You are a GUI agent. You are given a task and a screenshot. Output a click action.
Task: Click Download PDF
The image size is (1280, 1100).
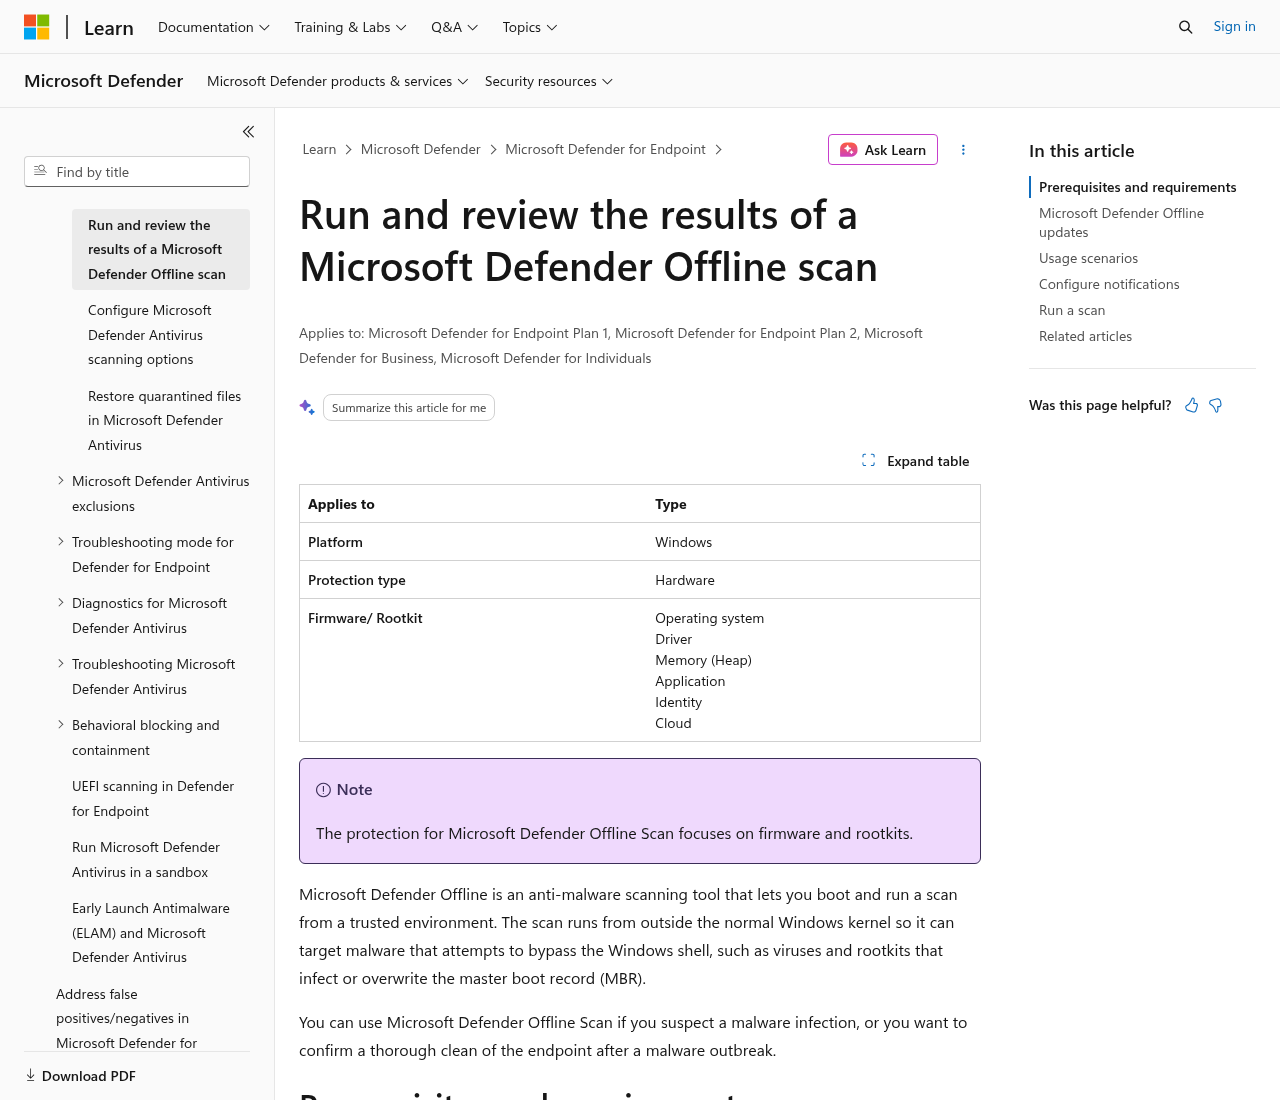pyautogui.click(x=80, y=1076)
